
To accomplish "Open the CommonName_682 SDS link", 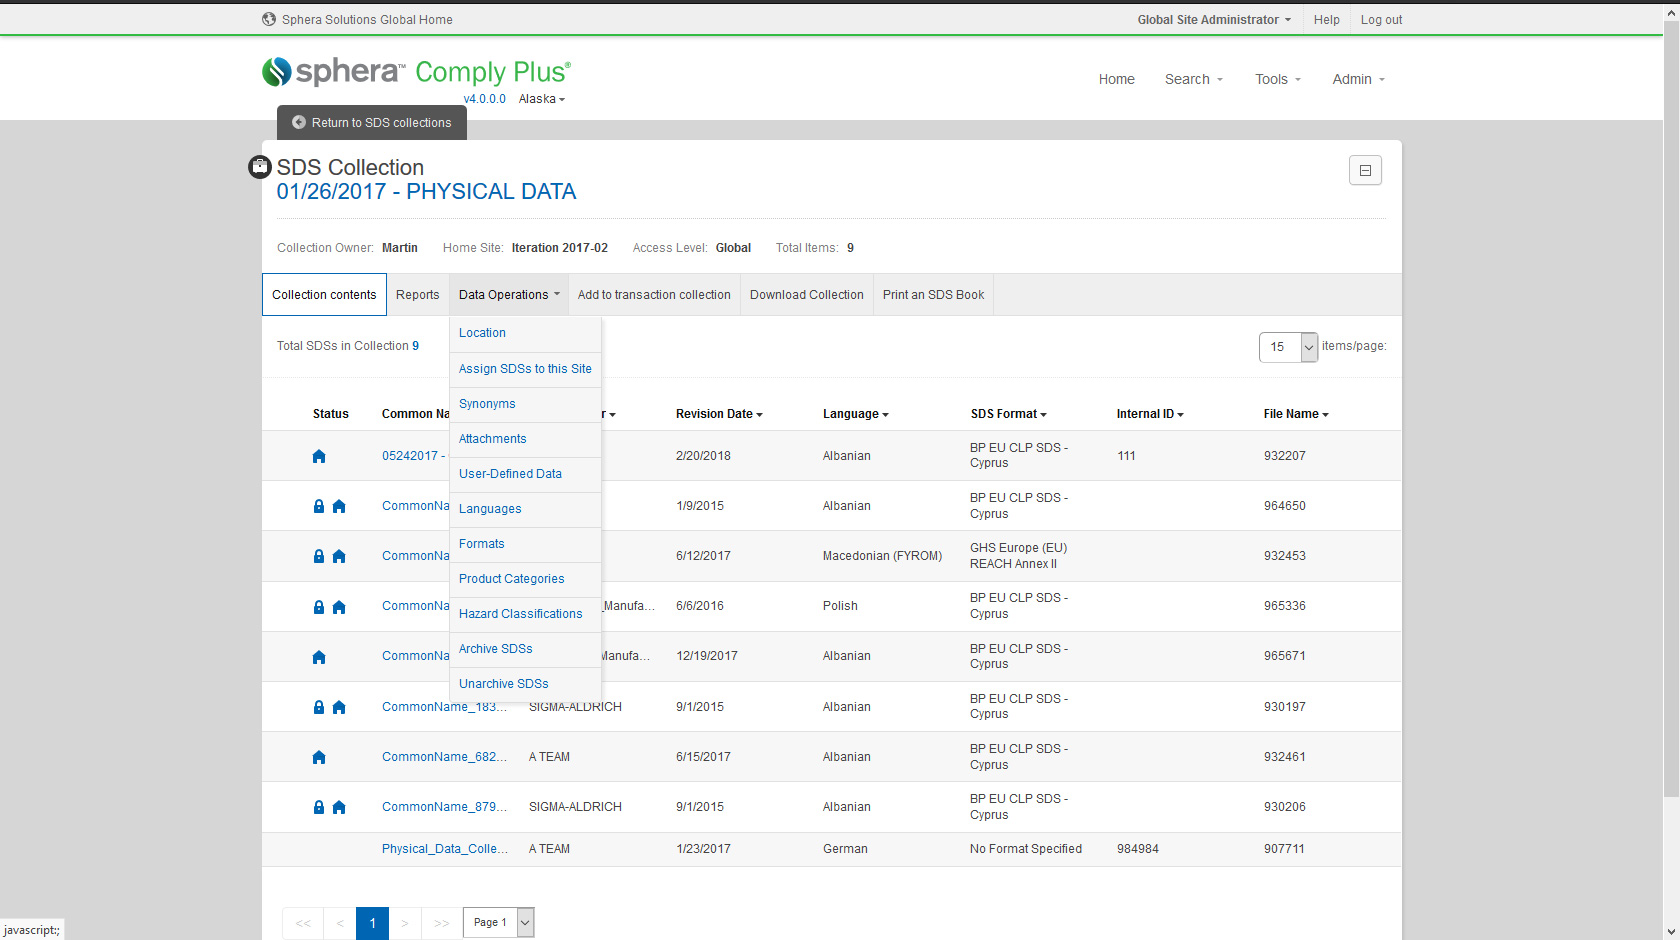I will coord(444,757).
